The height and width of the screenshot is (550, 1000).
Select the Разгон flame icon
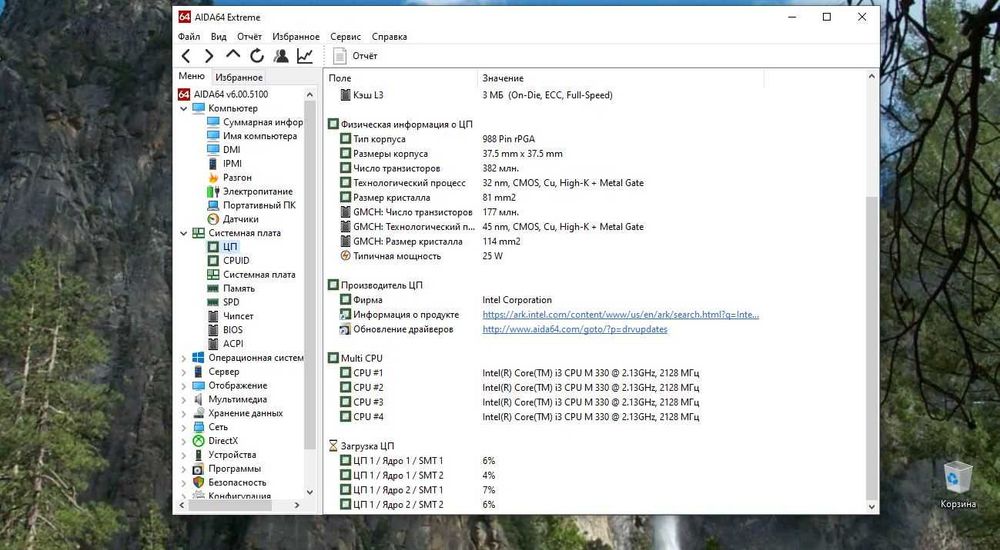point(213,177)
